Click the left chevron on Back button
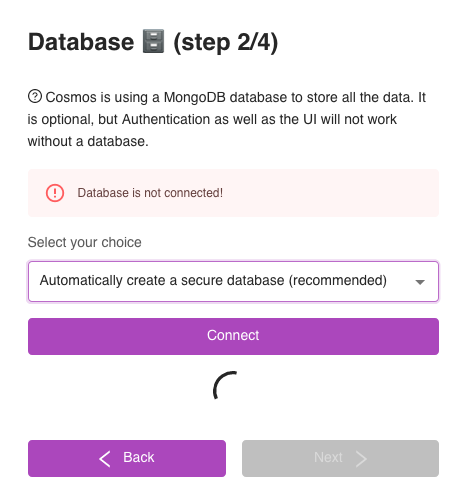Image resolution: width=469 pixels, height=504 pixels. pyautogui.click(x=105, y=459)
